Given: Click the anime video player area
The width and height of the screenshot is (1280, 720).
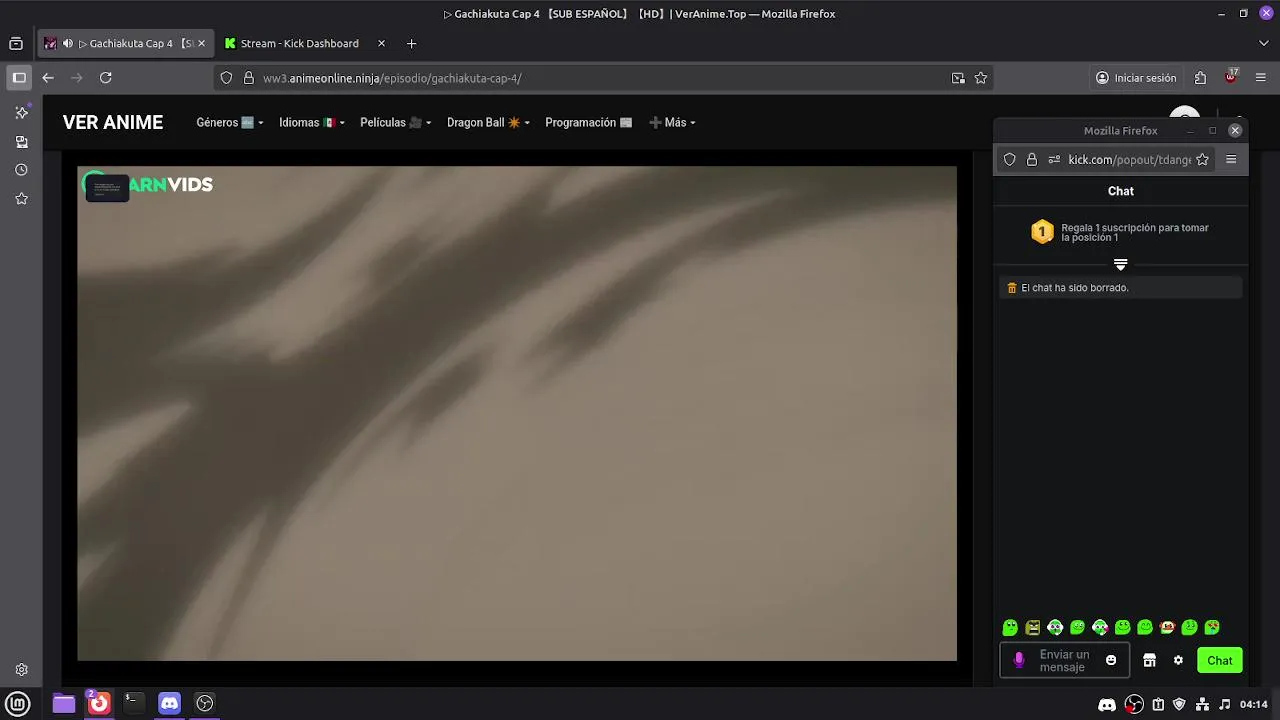Looking at the screenshot, I should [x=517, y=413].
